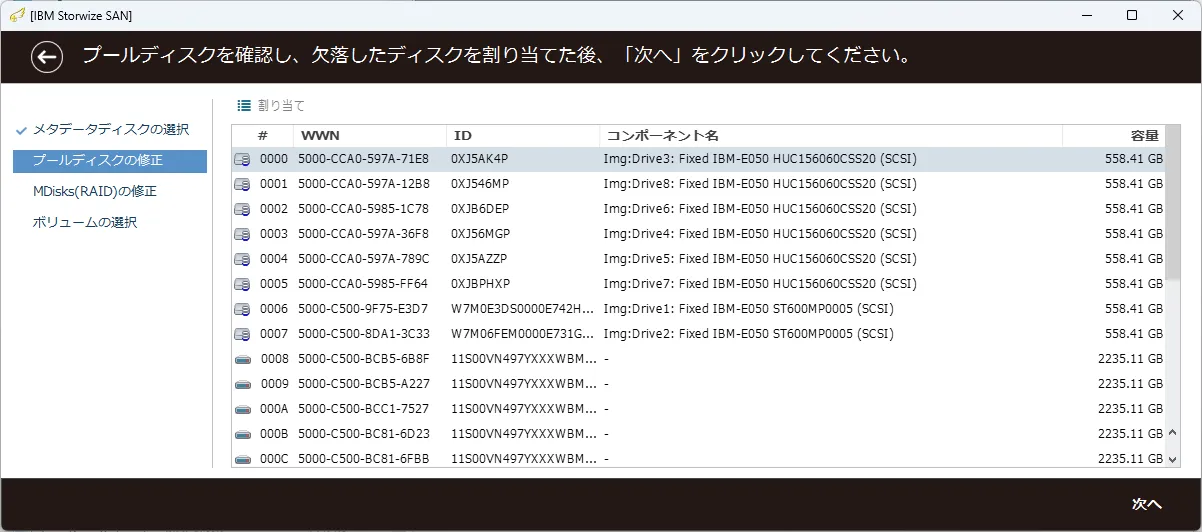Click drive icon of row 0008
The image size is (1202, 532).
pos(242,359)
